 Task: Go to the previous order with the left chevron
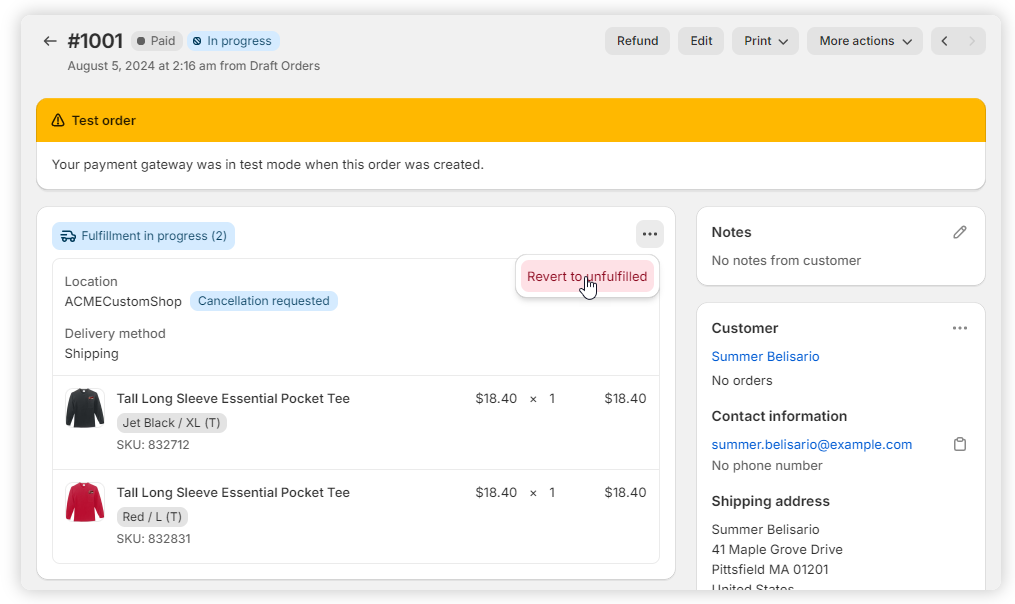945,41
